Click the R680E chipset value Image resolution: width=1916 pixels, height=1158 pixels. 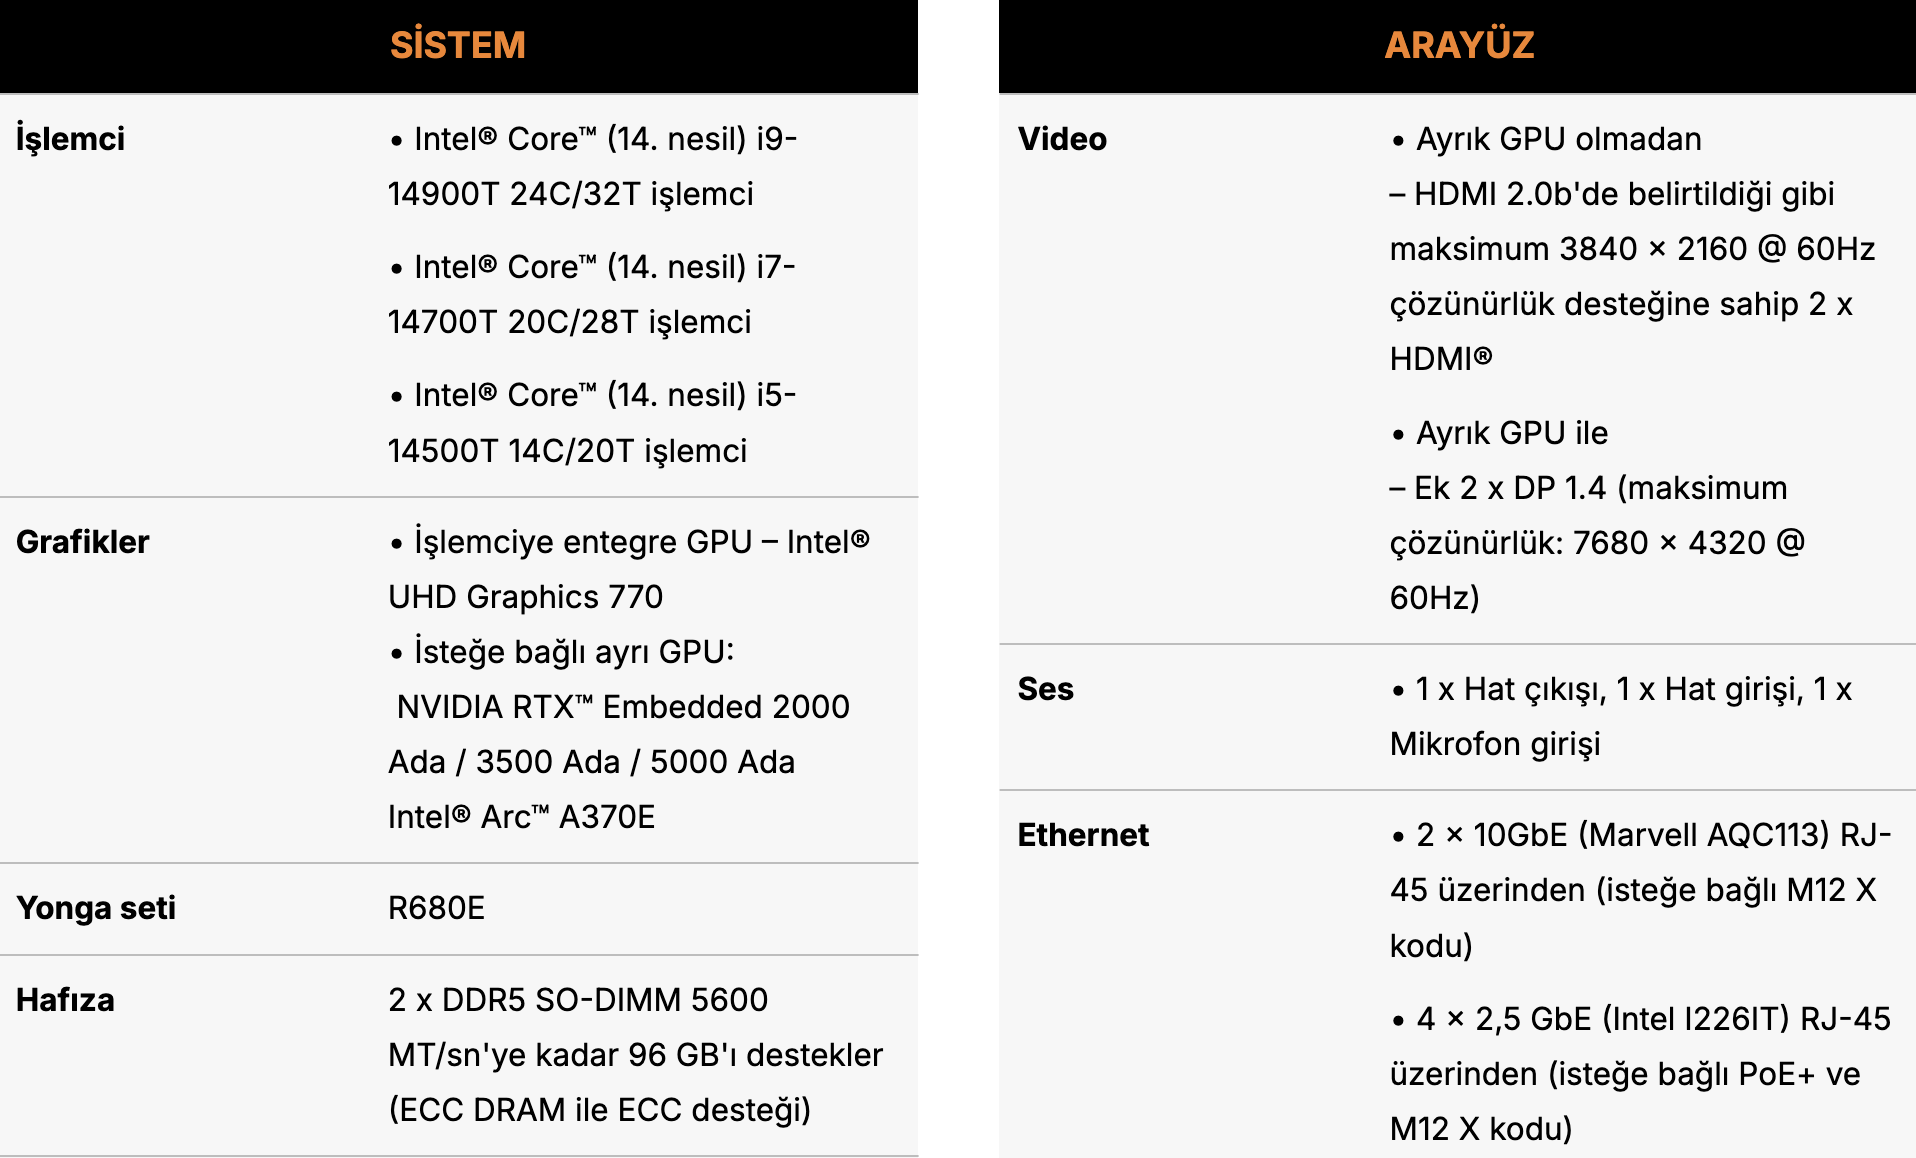(437, 908)
